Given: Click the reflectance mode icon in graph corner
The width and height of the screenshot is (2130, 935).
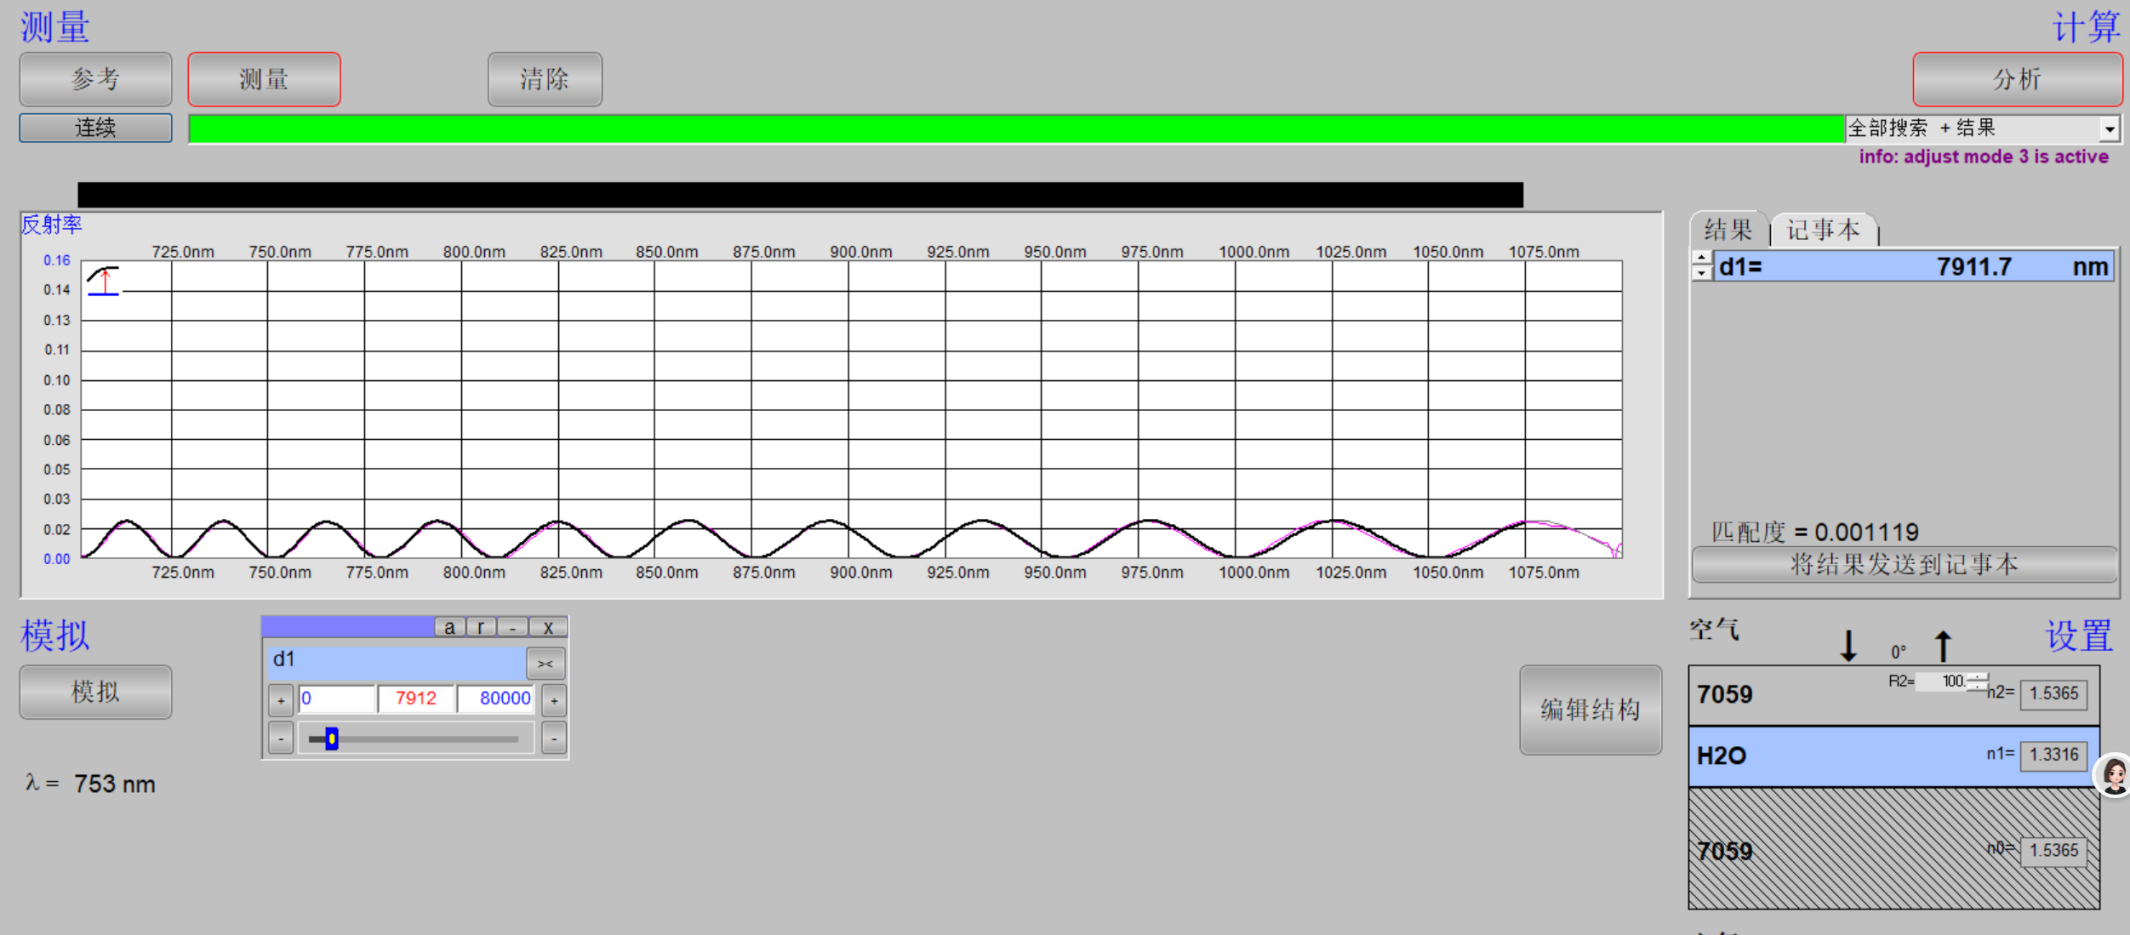Looking at the screenshot, I should [103, 281].
